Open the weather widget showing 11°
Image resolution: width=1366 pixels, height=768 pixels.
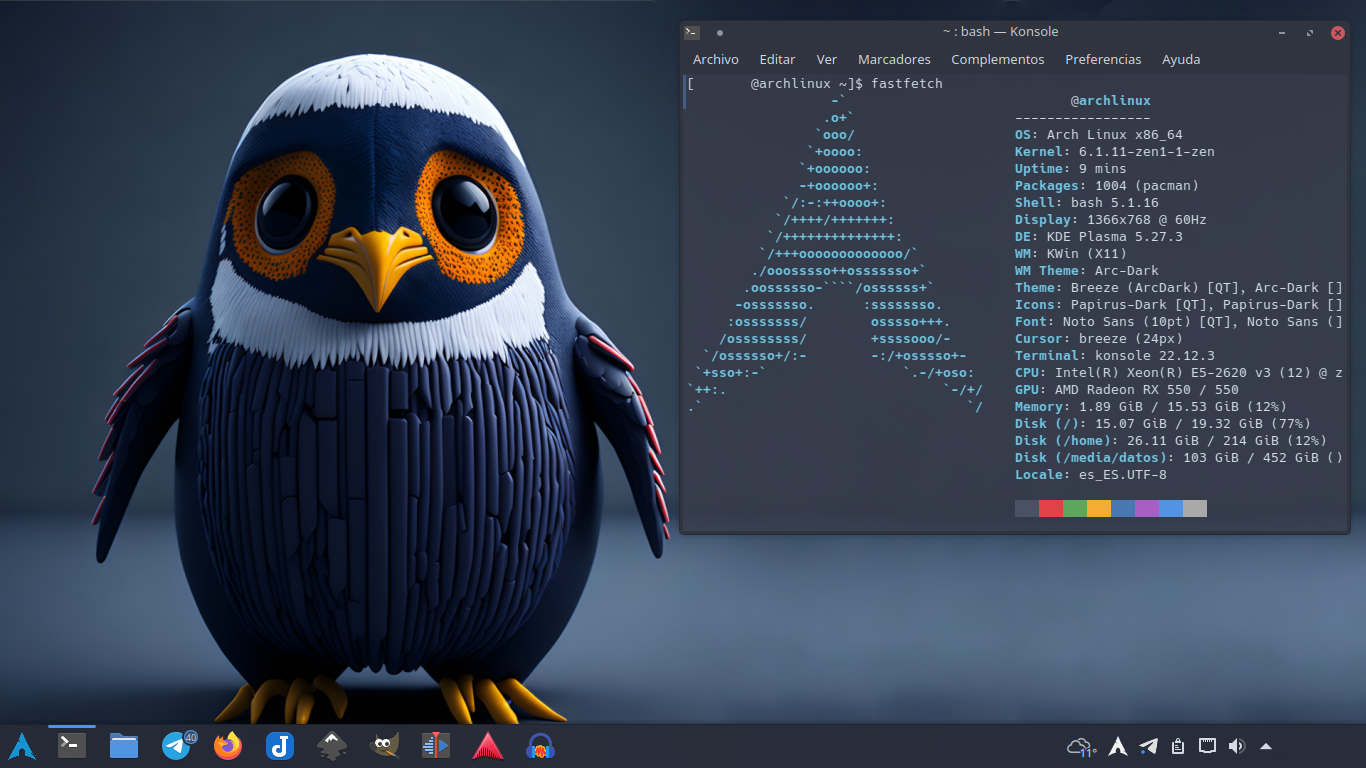click(x=1082, y=747)
